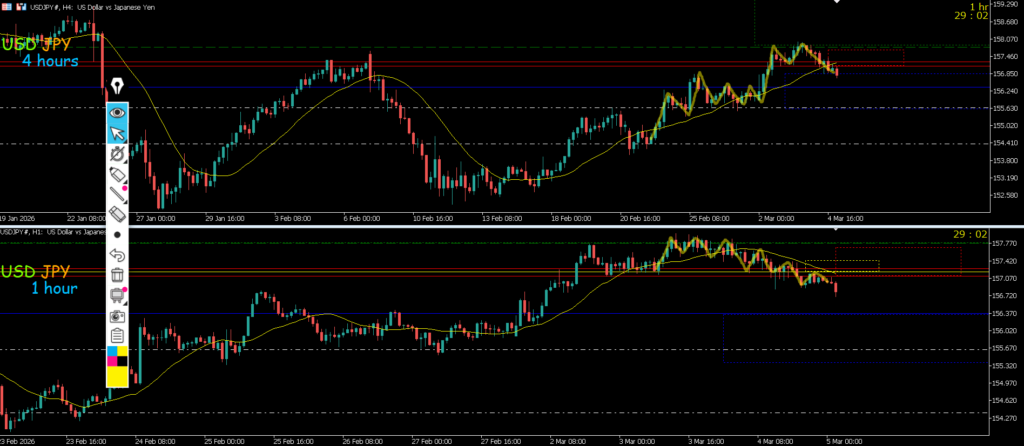Open the multicolor palette square

click(x=118, y=354)
